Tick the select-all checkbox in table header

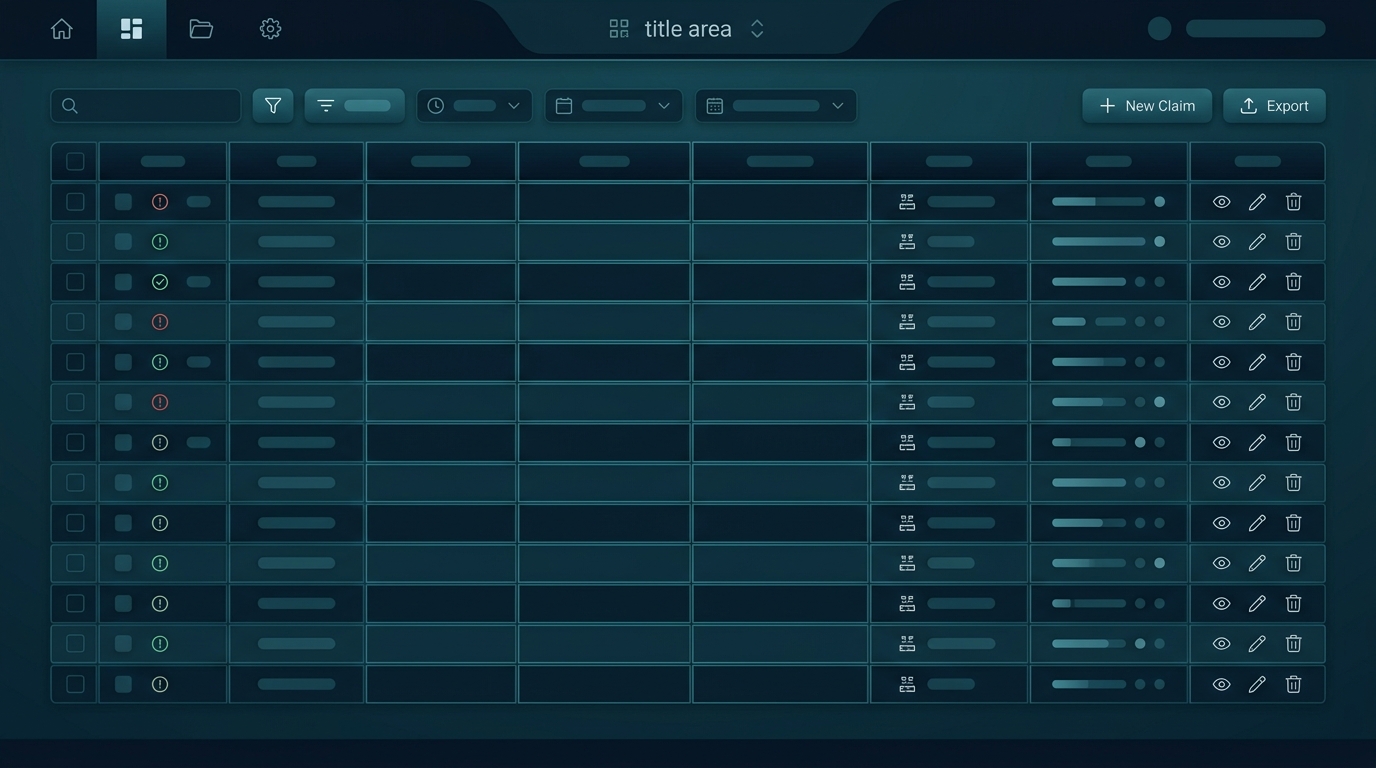[75, 161]
